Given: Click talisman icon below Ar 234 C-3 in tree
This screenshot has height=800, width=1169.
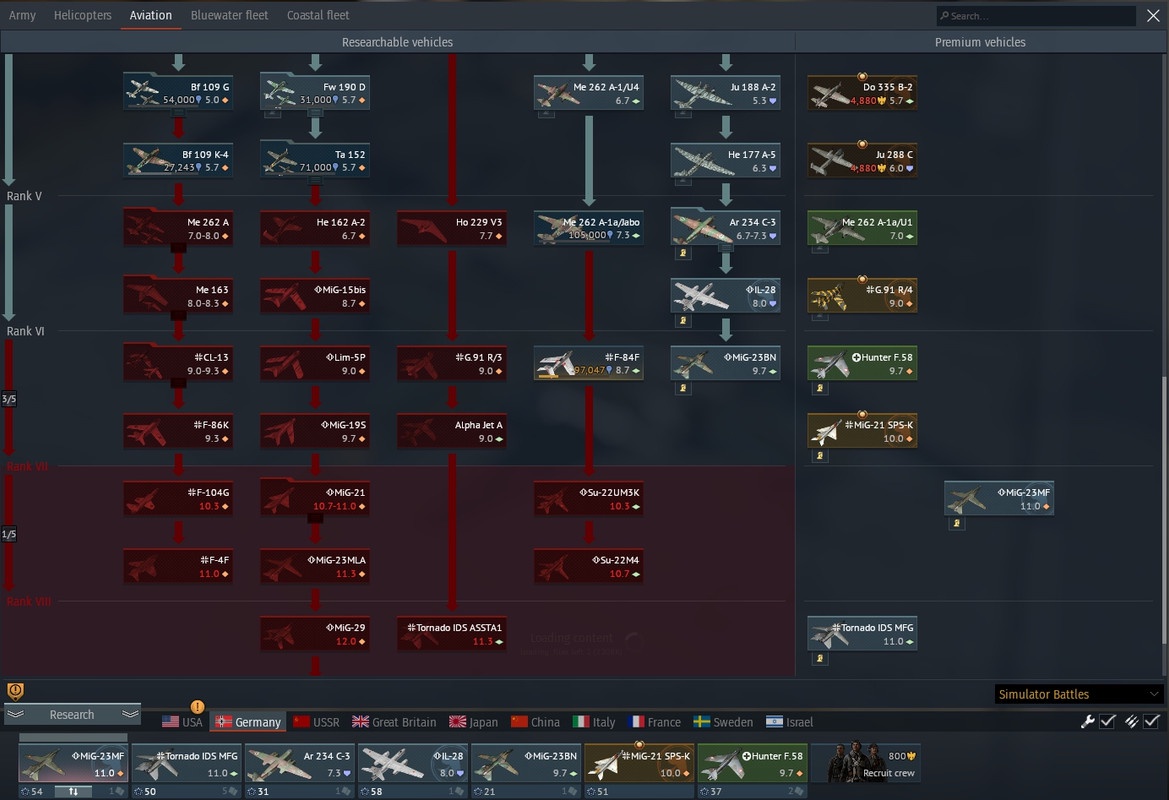Looking at the screenshot, I should point(683,253).
